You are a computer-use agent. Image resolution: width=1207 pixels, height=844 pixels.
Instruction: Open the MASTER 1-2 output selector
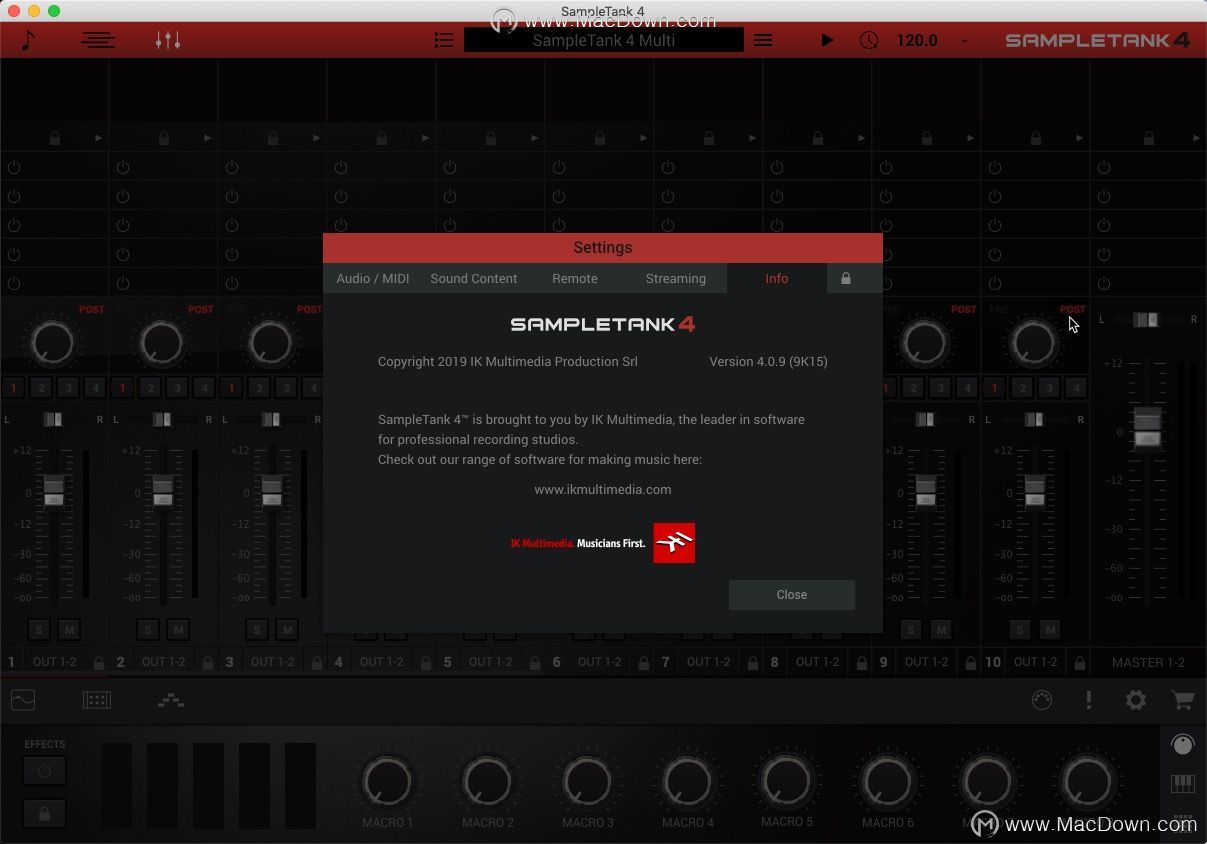point(1148,662)
